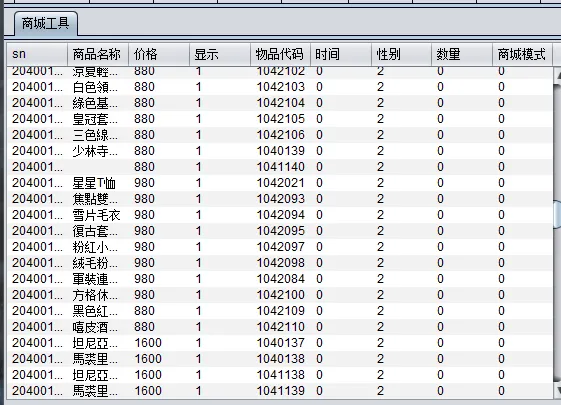Select item code 1042103 cell

click(x=280, y=87)
